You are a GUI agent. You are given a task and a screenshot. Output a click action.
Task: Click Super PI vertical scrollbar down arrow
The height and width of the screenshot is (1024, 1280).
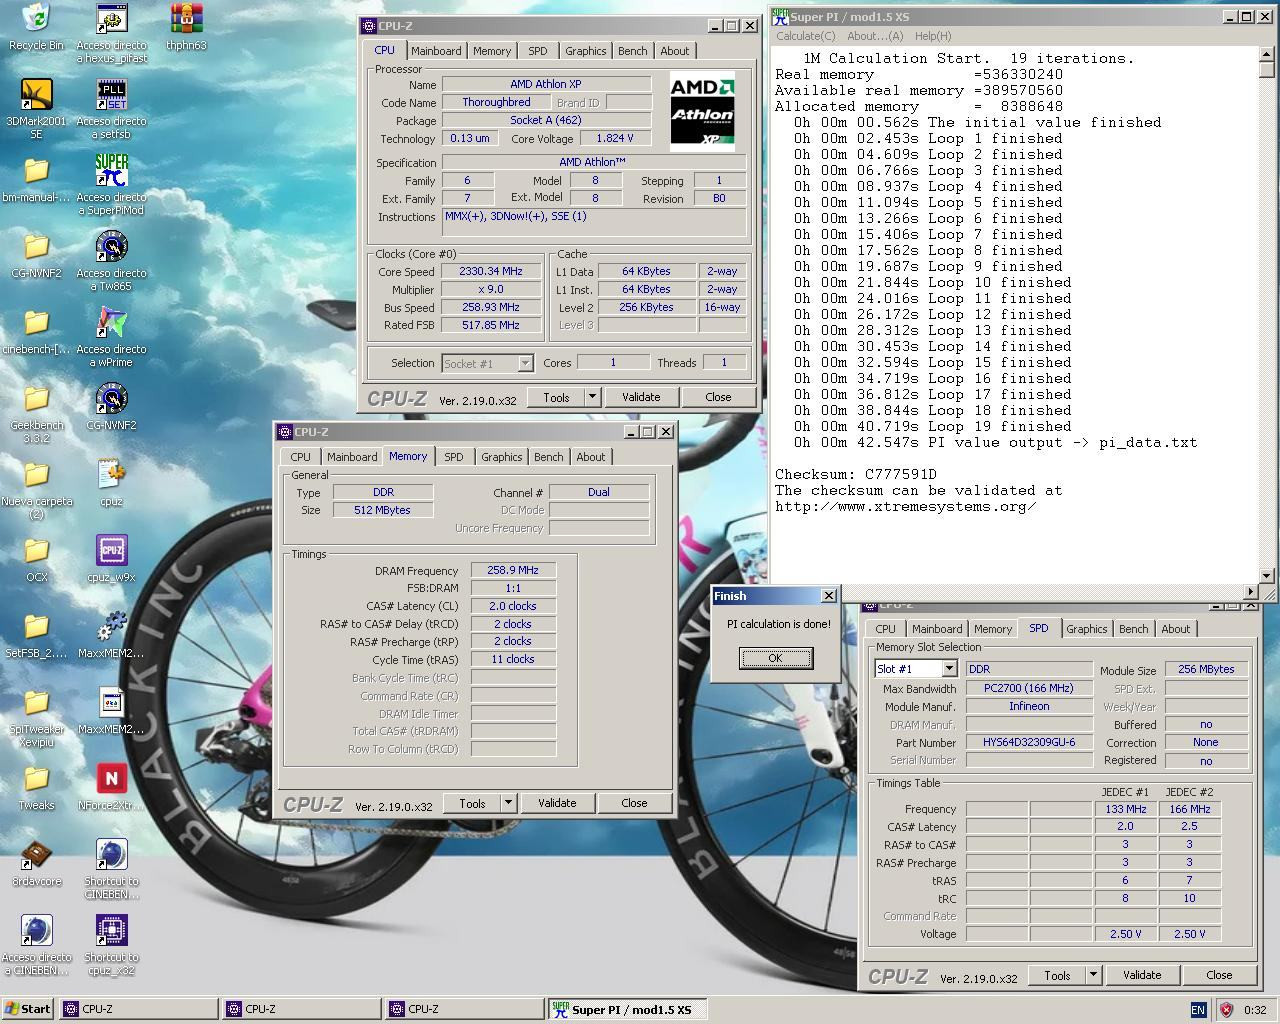pyautogui.click(x=1267, y=576)
